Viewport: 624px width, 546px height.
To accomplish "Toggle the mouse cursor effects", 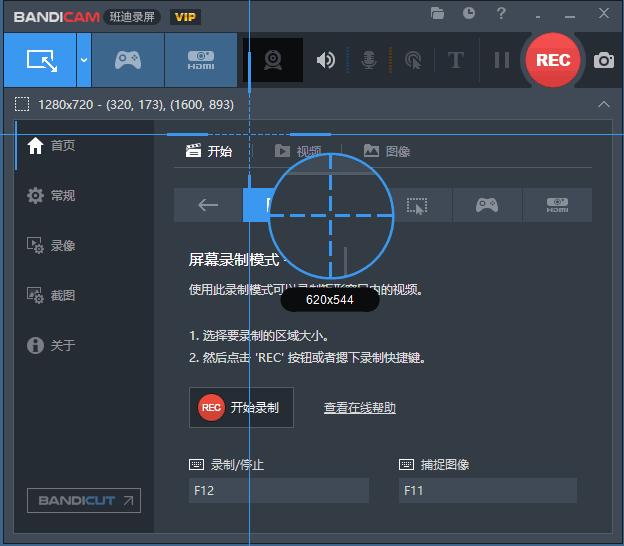I will [412, 60].
